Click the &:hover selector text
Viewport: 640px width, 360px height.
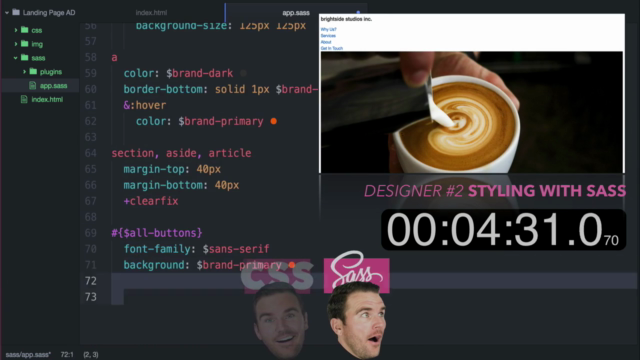click(x=145, y=105)
